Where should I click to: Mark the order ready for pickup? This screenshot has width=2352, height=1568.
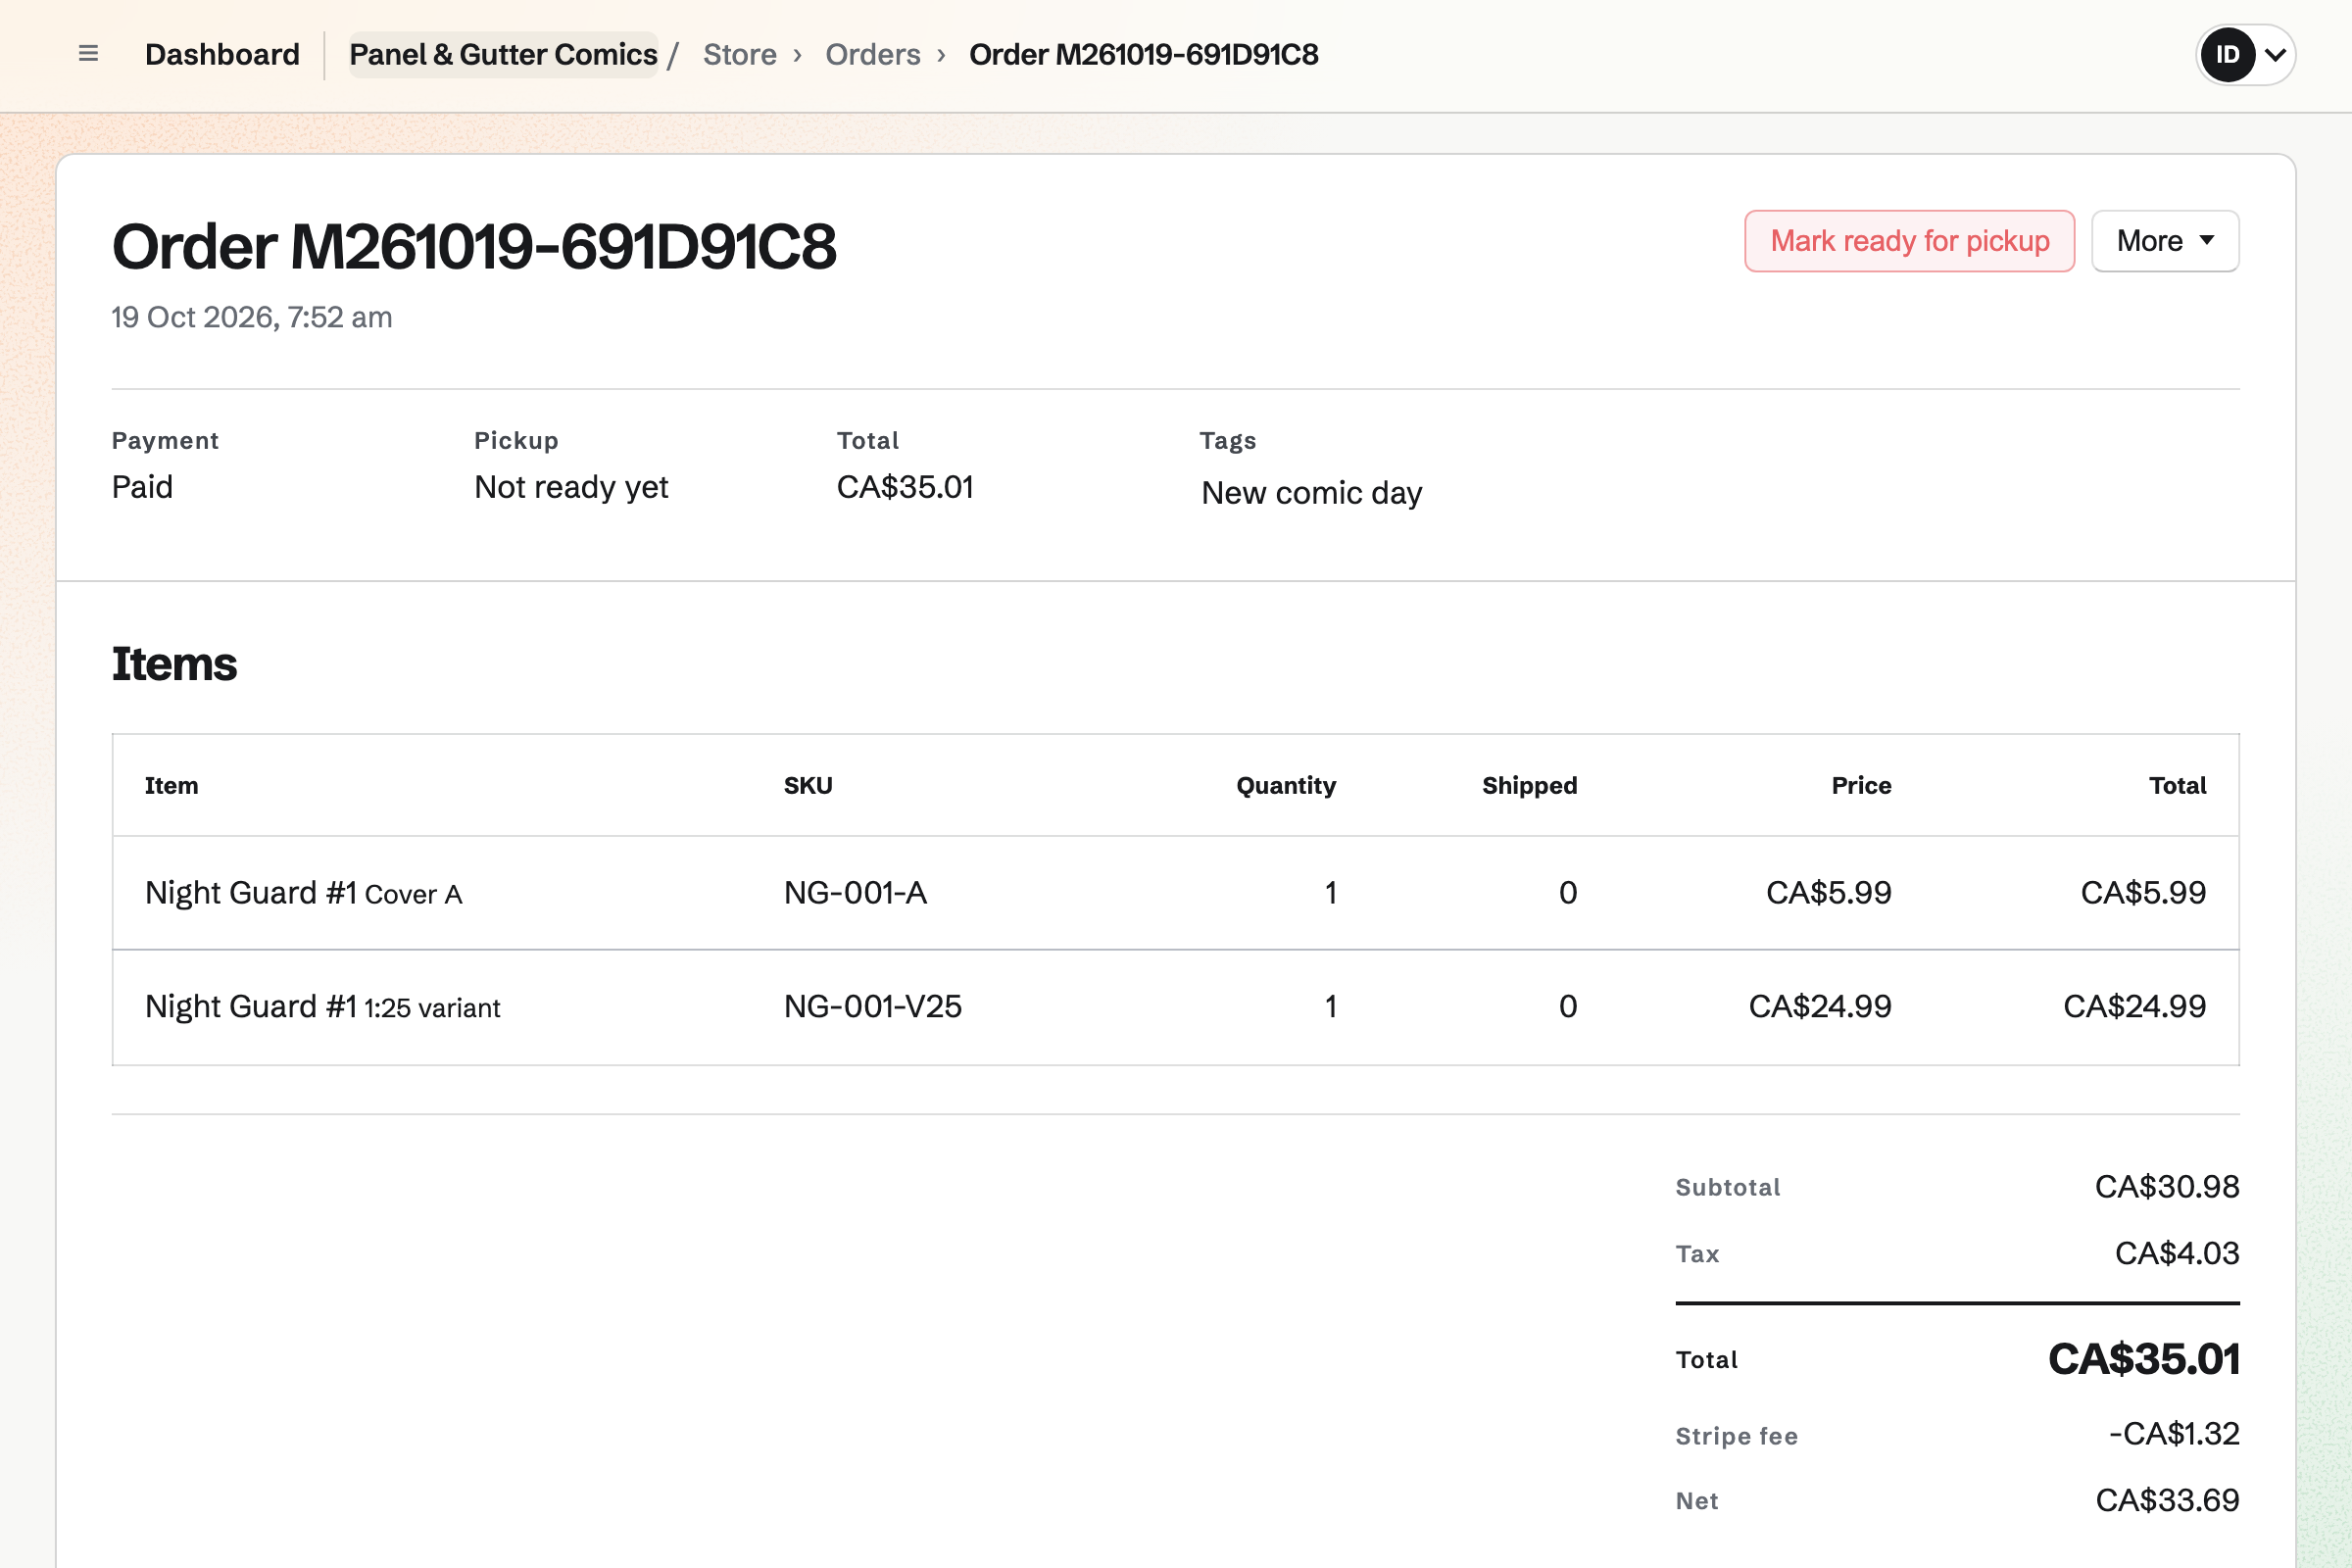click(x=1909, y=241)
